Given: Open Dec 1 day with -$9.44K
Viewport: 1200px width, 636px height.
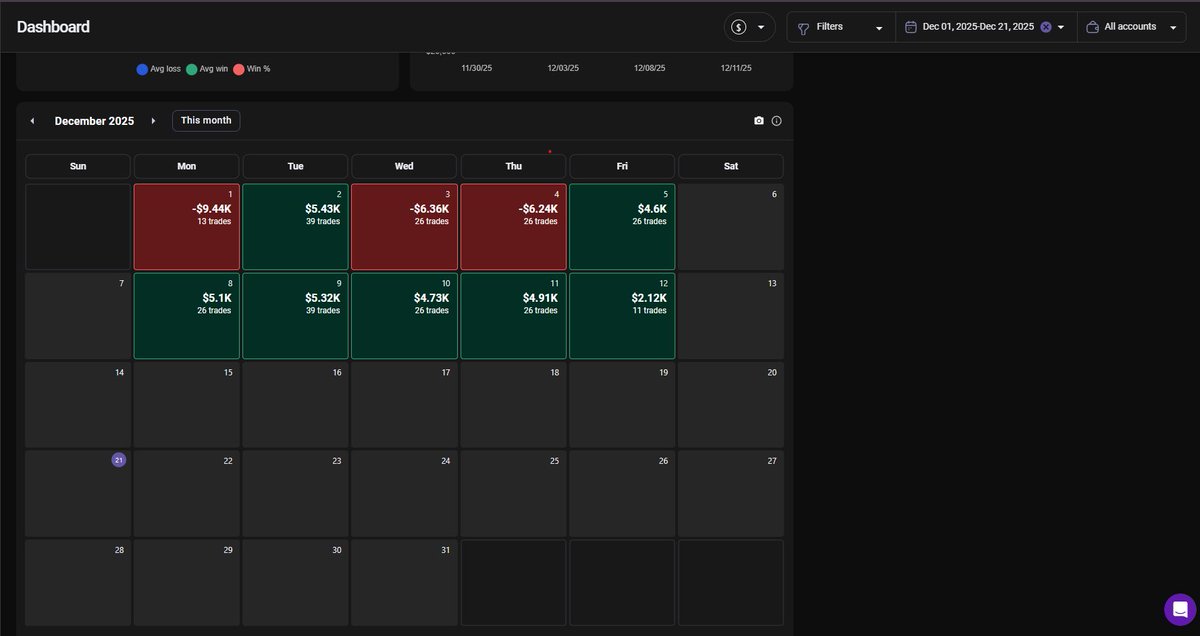Looking at the screenshot, I should tap(187, 227).
